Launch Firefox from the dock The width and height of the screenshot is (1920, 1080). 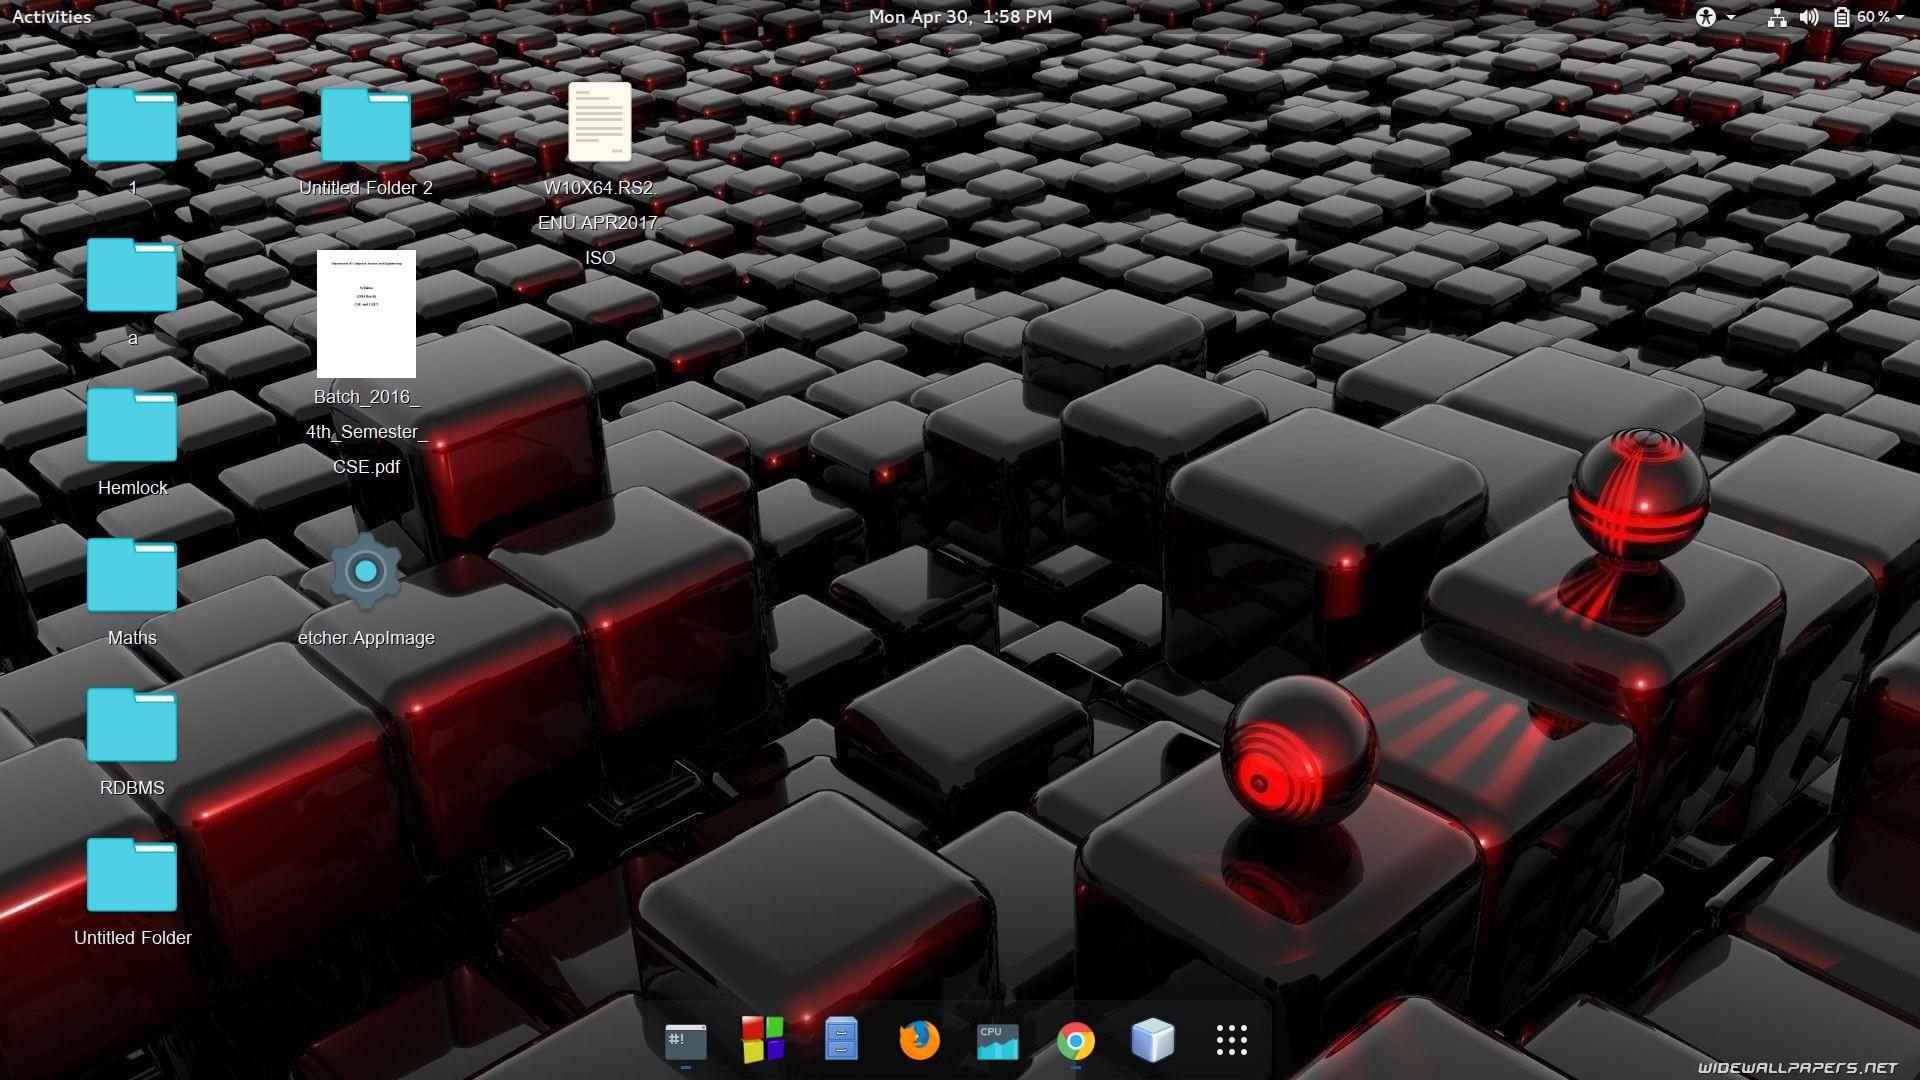pos(918,1040)
